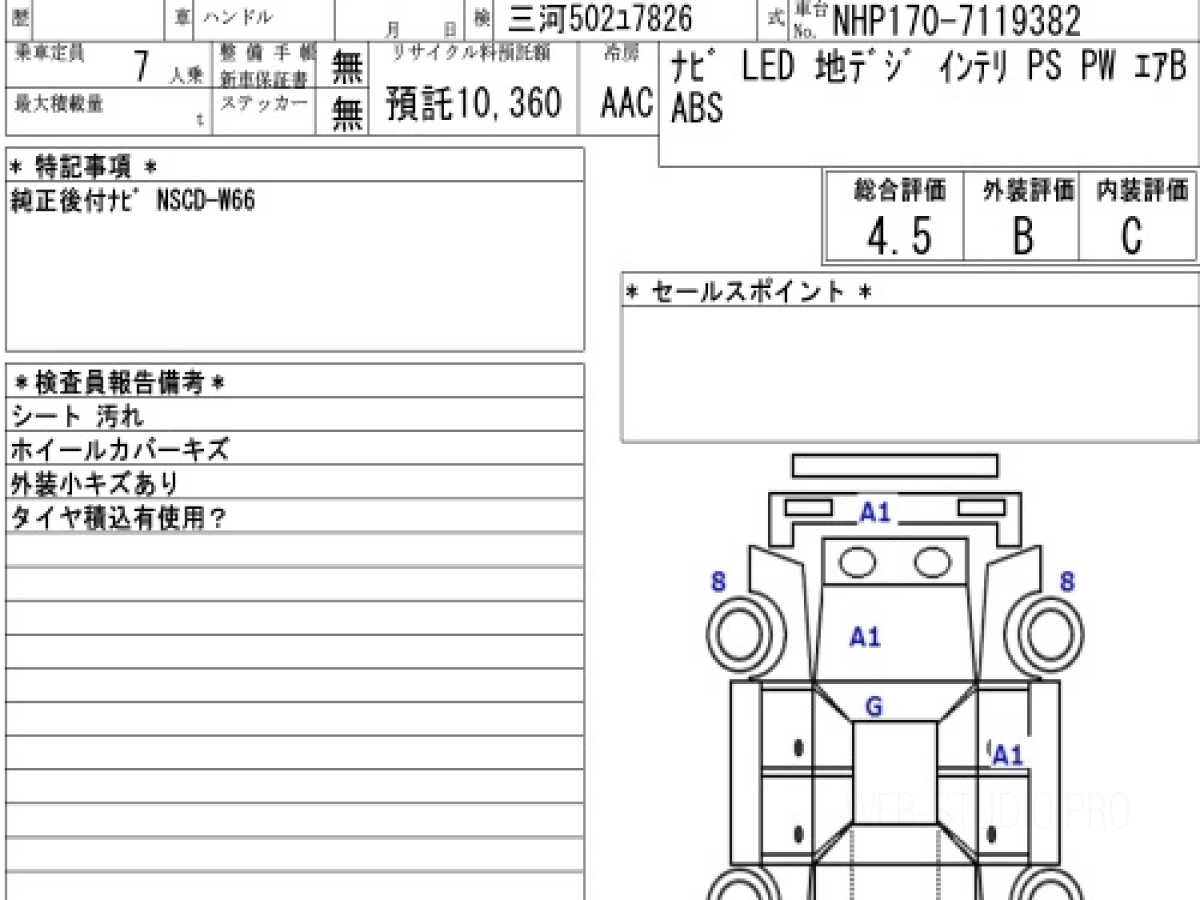This screenshot has height=900, width=1200.
Task: Click the 8 beside the right front tire
Action: 1067,581
